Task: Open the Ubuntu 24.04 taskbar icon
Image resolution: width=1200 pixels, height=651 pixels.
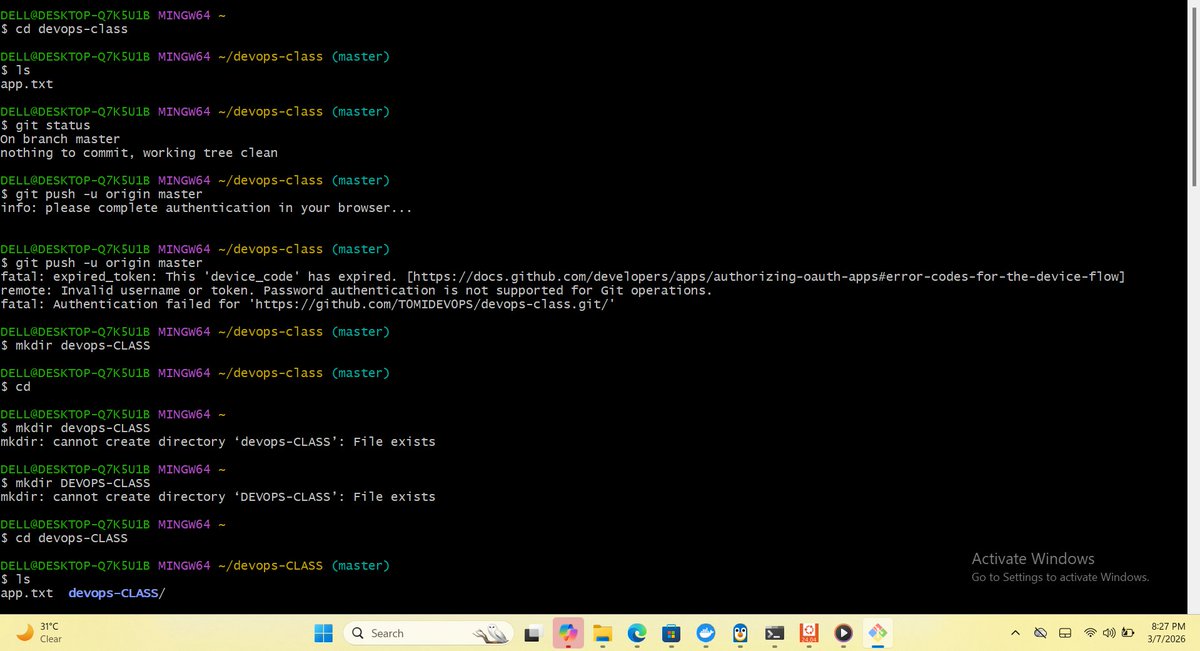Action: click(809, 633)
